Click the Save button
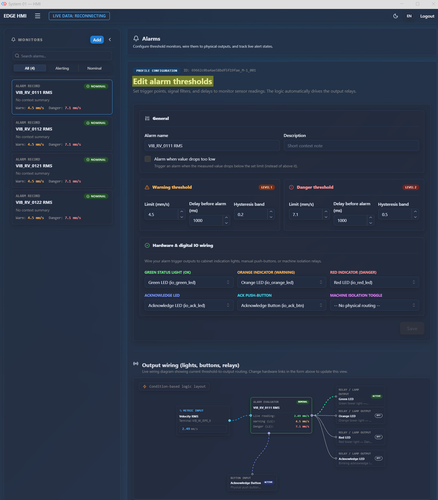This screenshot has width=438, height=500. pos(412,328)
